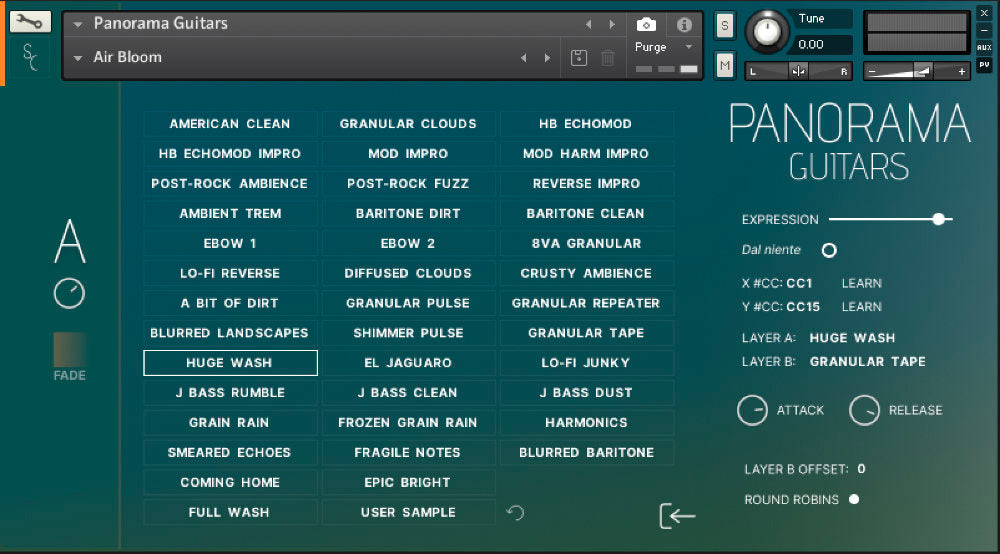Expand the Panorama Guitars instrument dropdown
Viewport: 1000px width, 554px height.
78,25
